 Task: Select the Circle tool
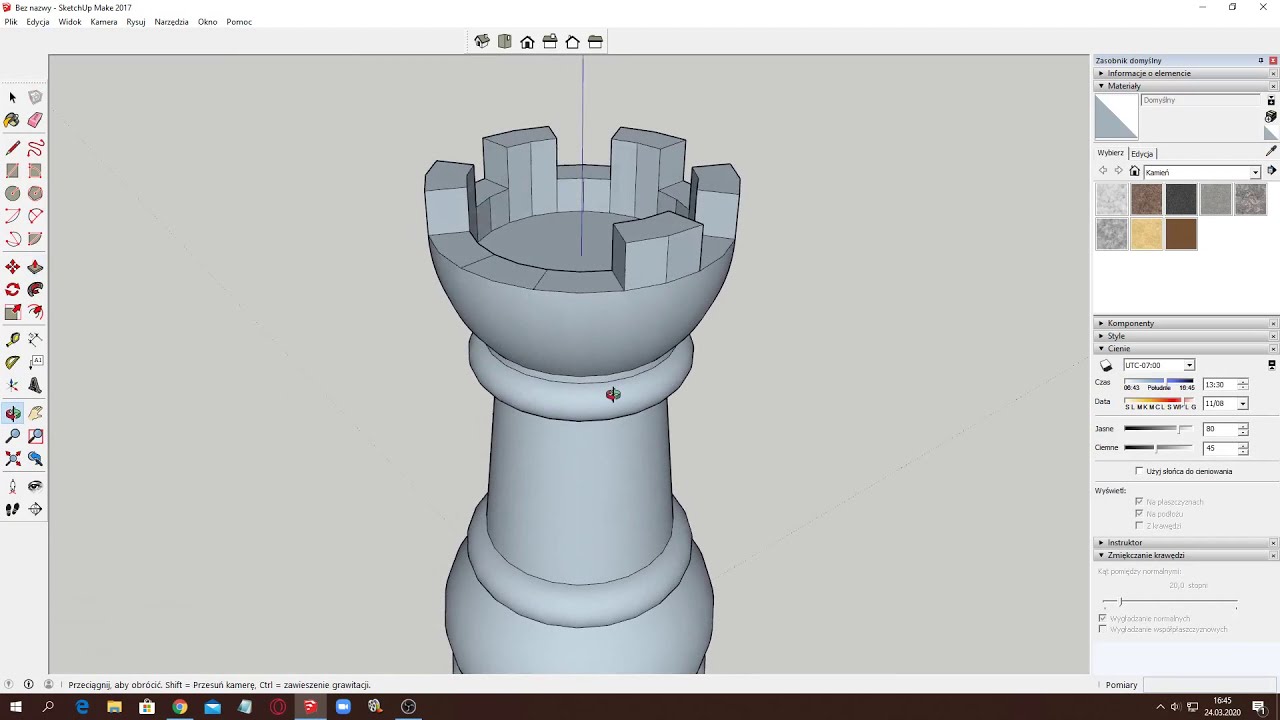[12, 193]
